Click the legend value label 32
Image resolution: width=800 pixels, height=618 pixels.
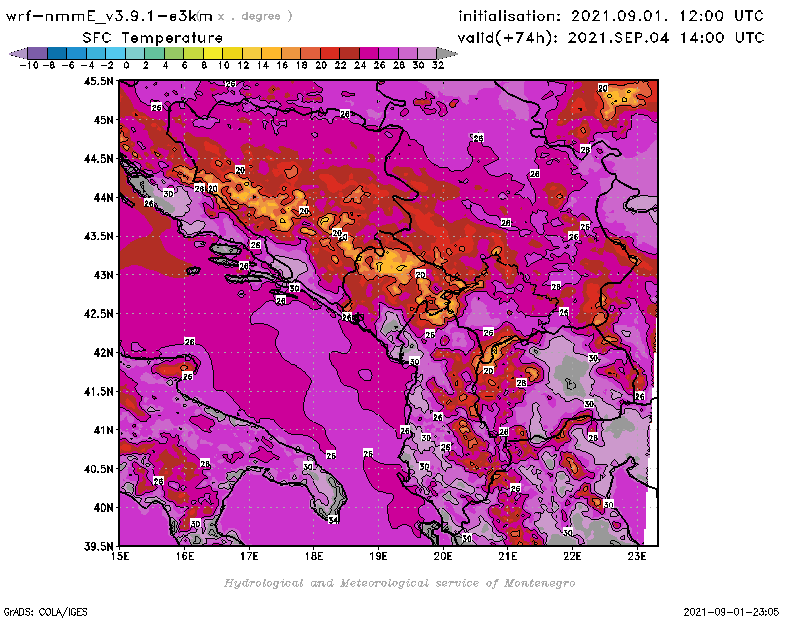pyautogui.click(x=438, y=65)
